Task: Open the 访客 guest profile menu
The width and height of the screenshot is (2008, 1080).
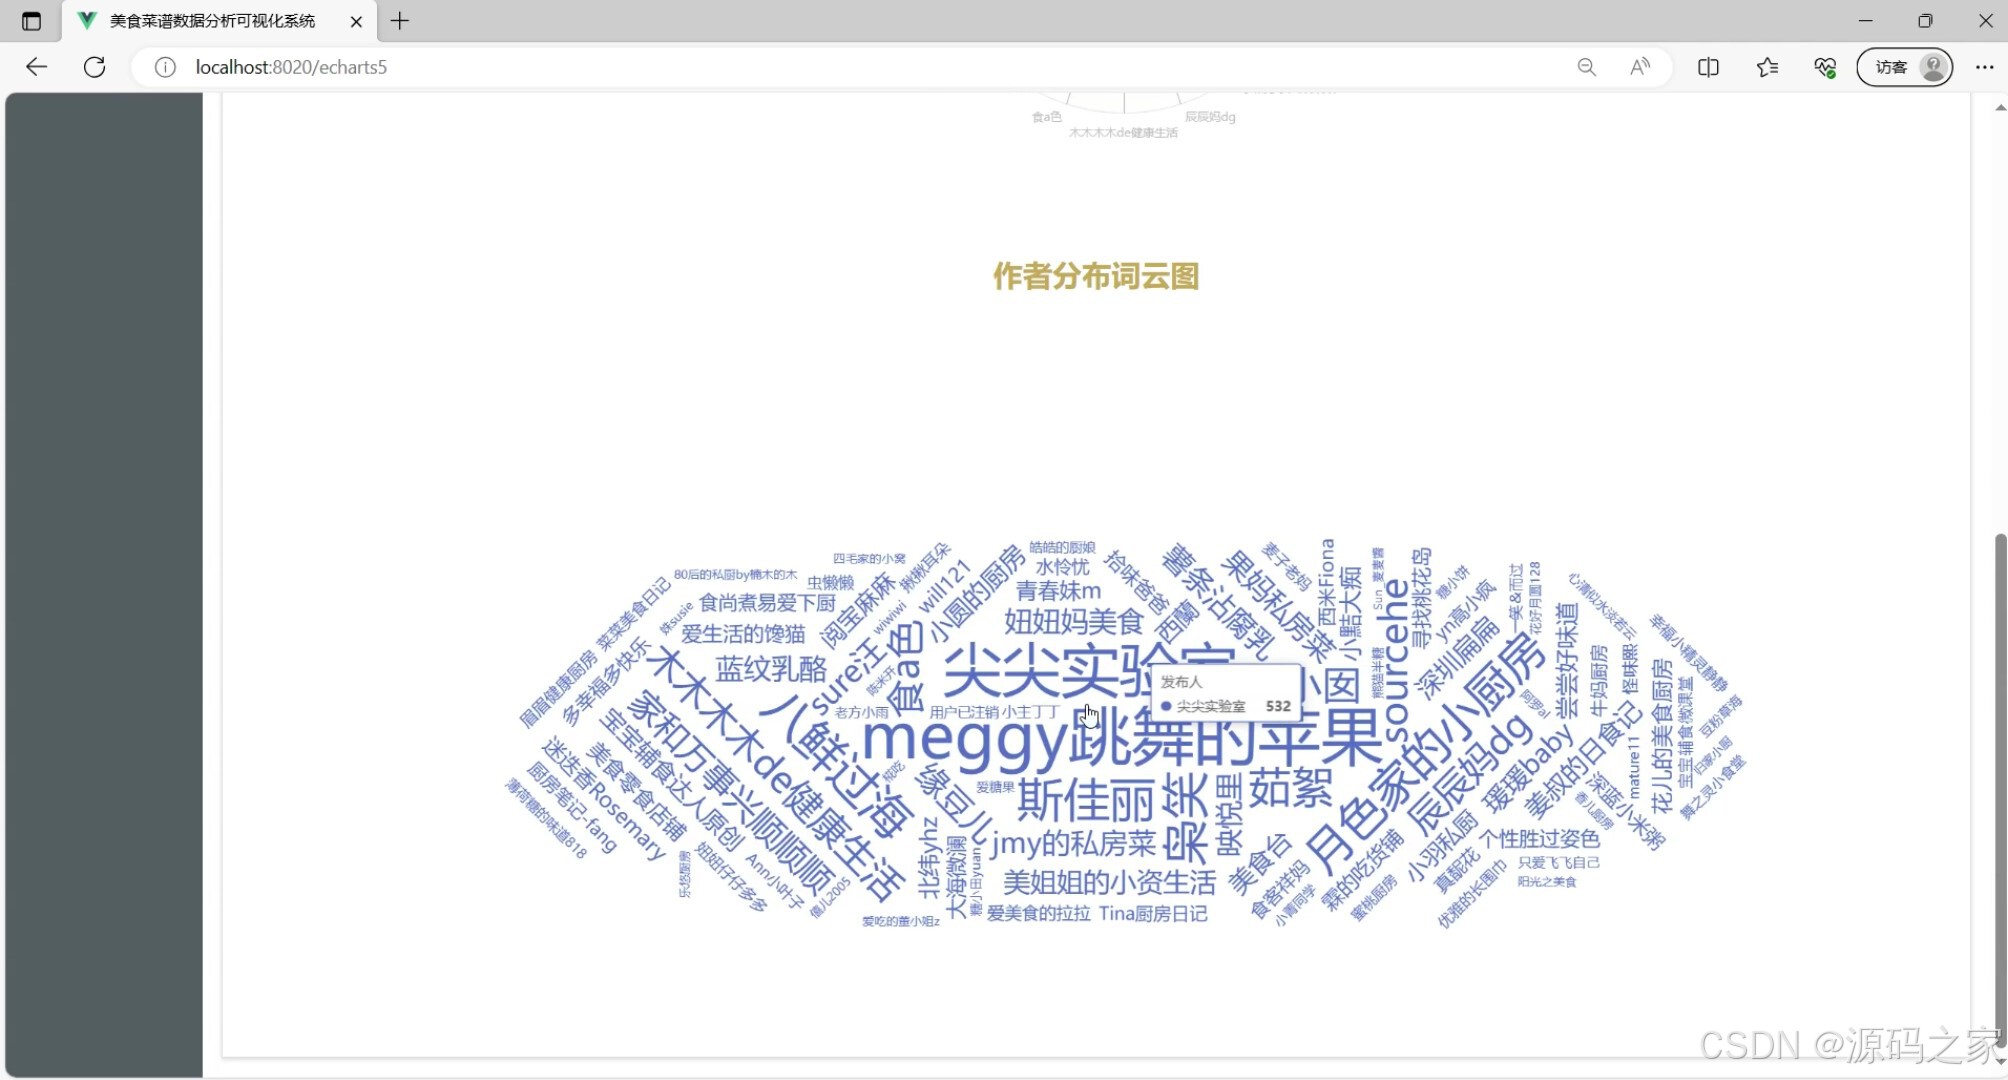Action: point(1903,67)
